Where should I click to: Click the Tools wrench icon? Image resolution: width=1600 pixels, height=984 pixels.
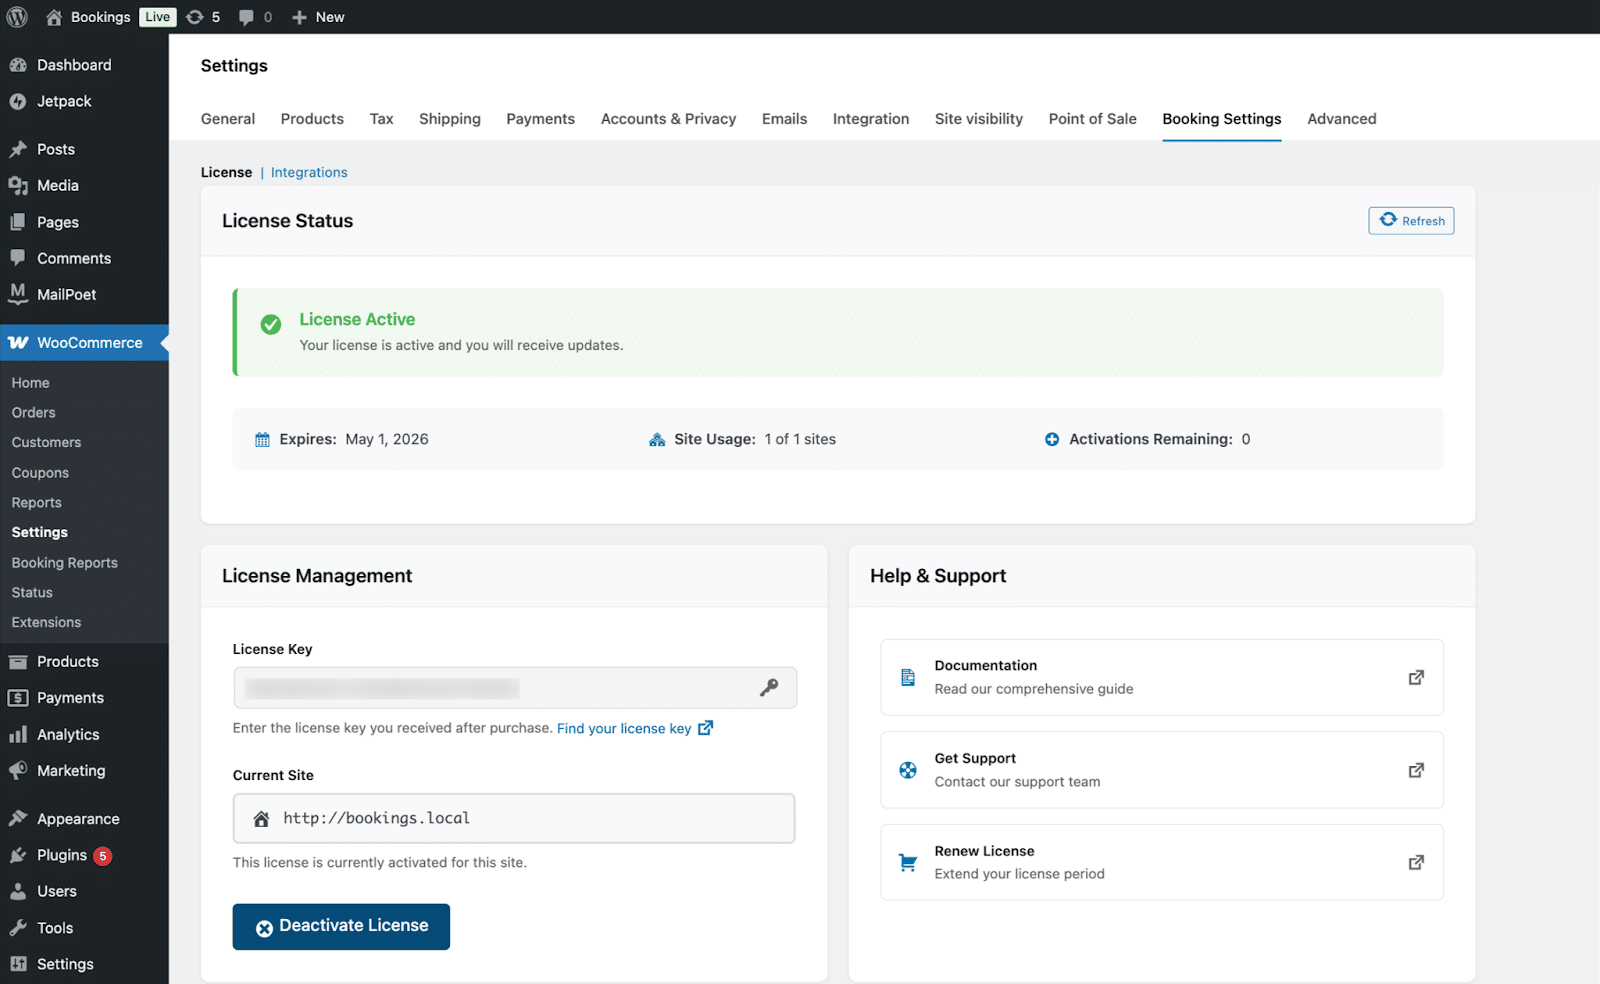point(18,928)
